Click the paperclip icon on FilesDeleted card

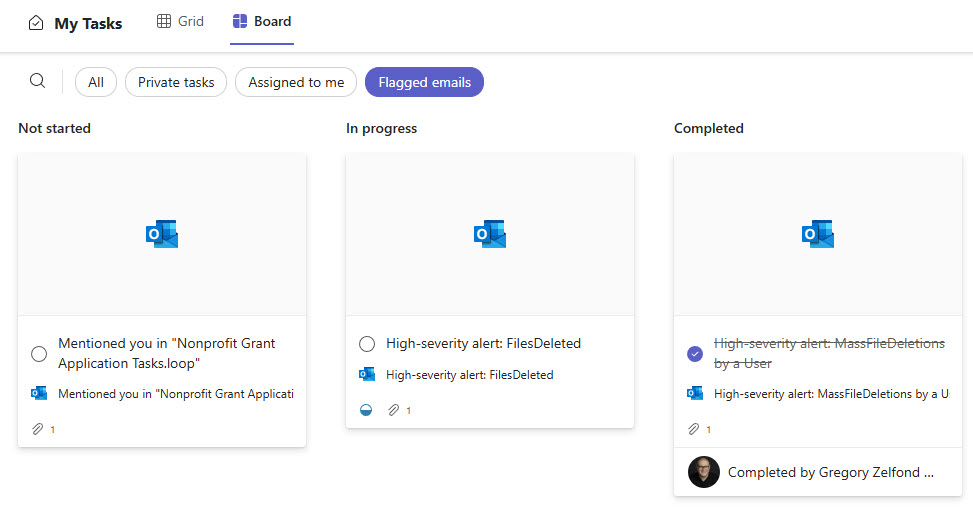coord(394,410)
